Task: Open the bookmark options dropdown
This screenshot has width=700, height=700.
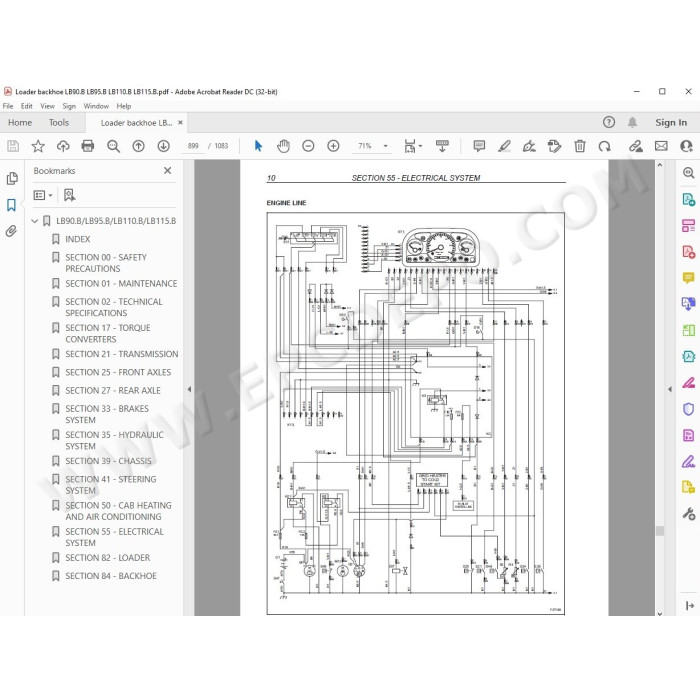Action: tap(43, 195)
